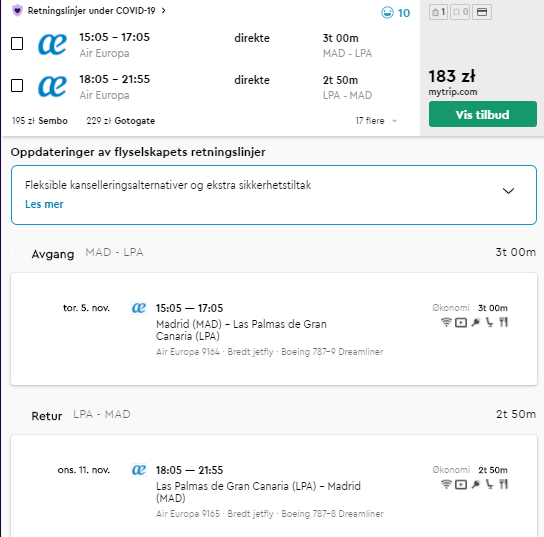
Task: Click the Wi-Fi icon on outbound flight
Action: tap(446, 323)
